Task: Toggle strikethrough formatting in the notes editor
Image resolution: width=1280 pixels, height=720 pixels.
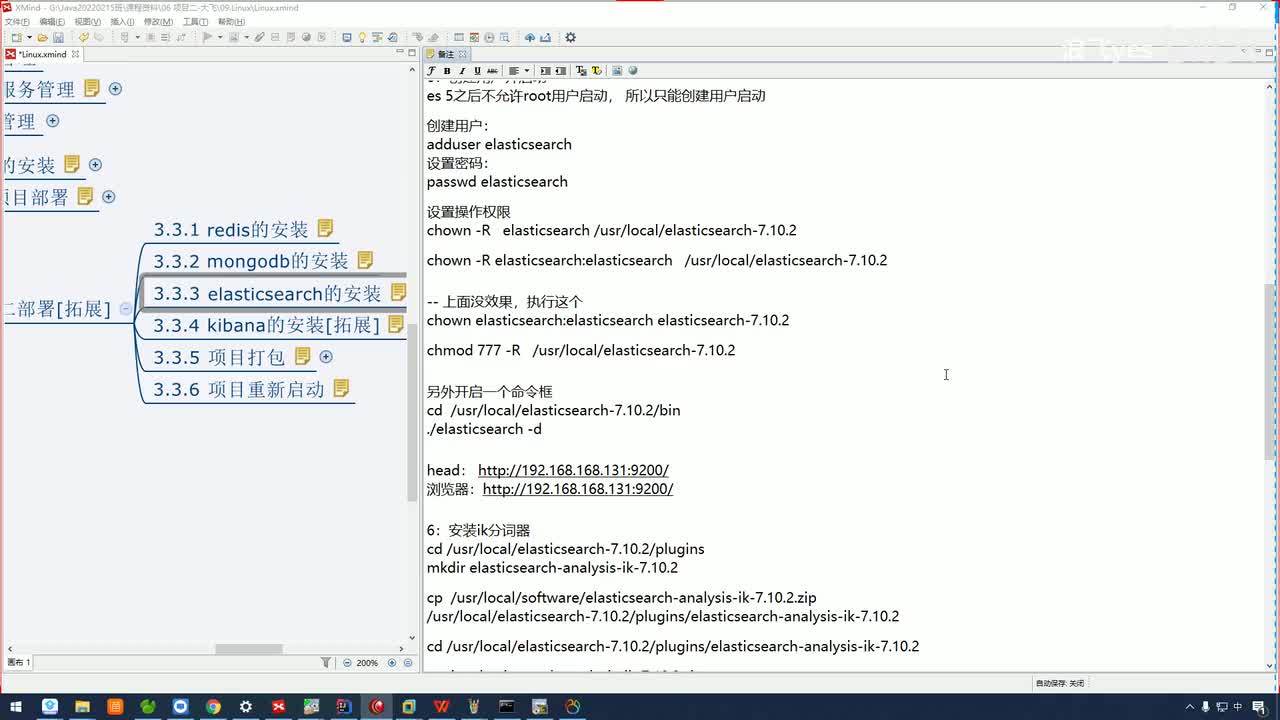Action: click(x=492, y=71)
